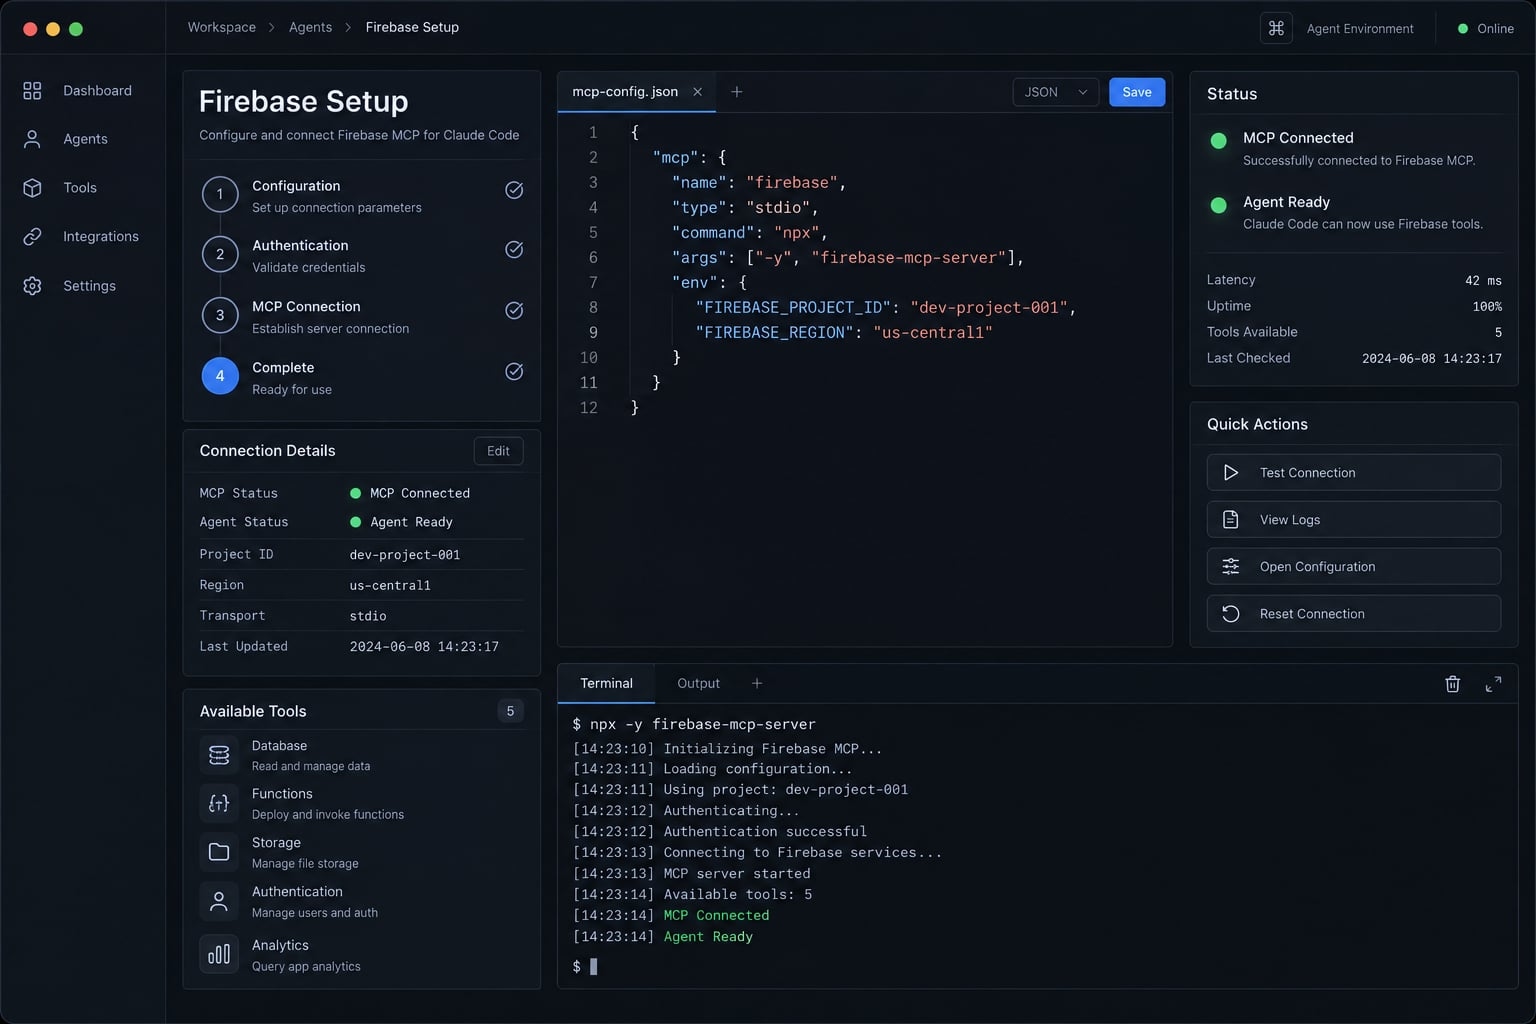
Task: Click the Configuration step checkmark
Action: point(514,190)
